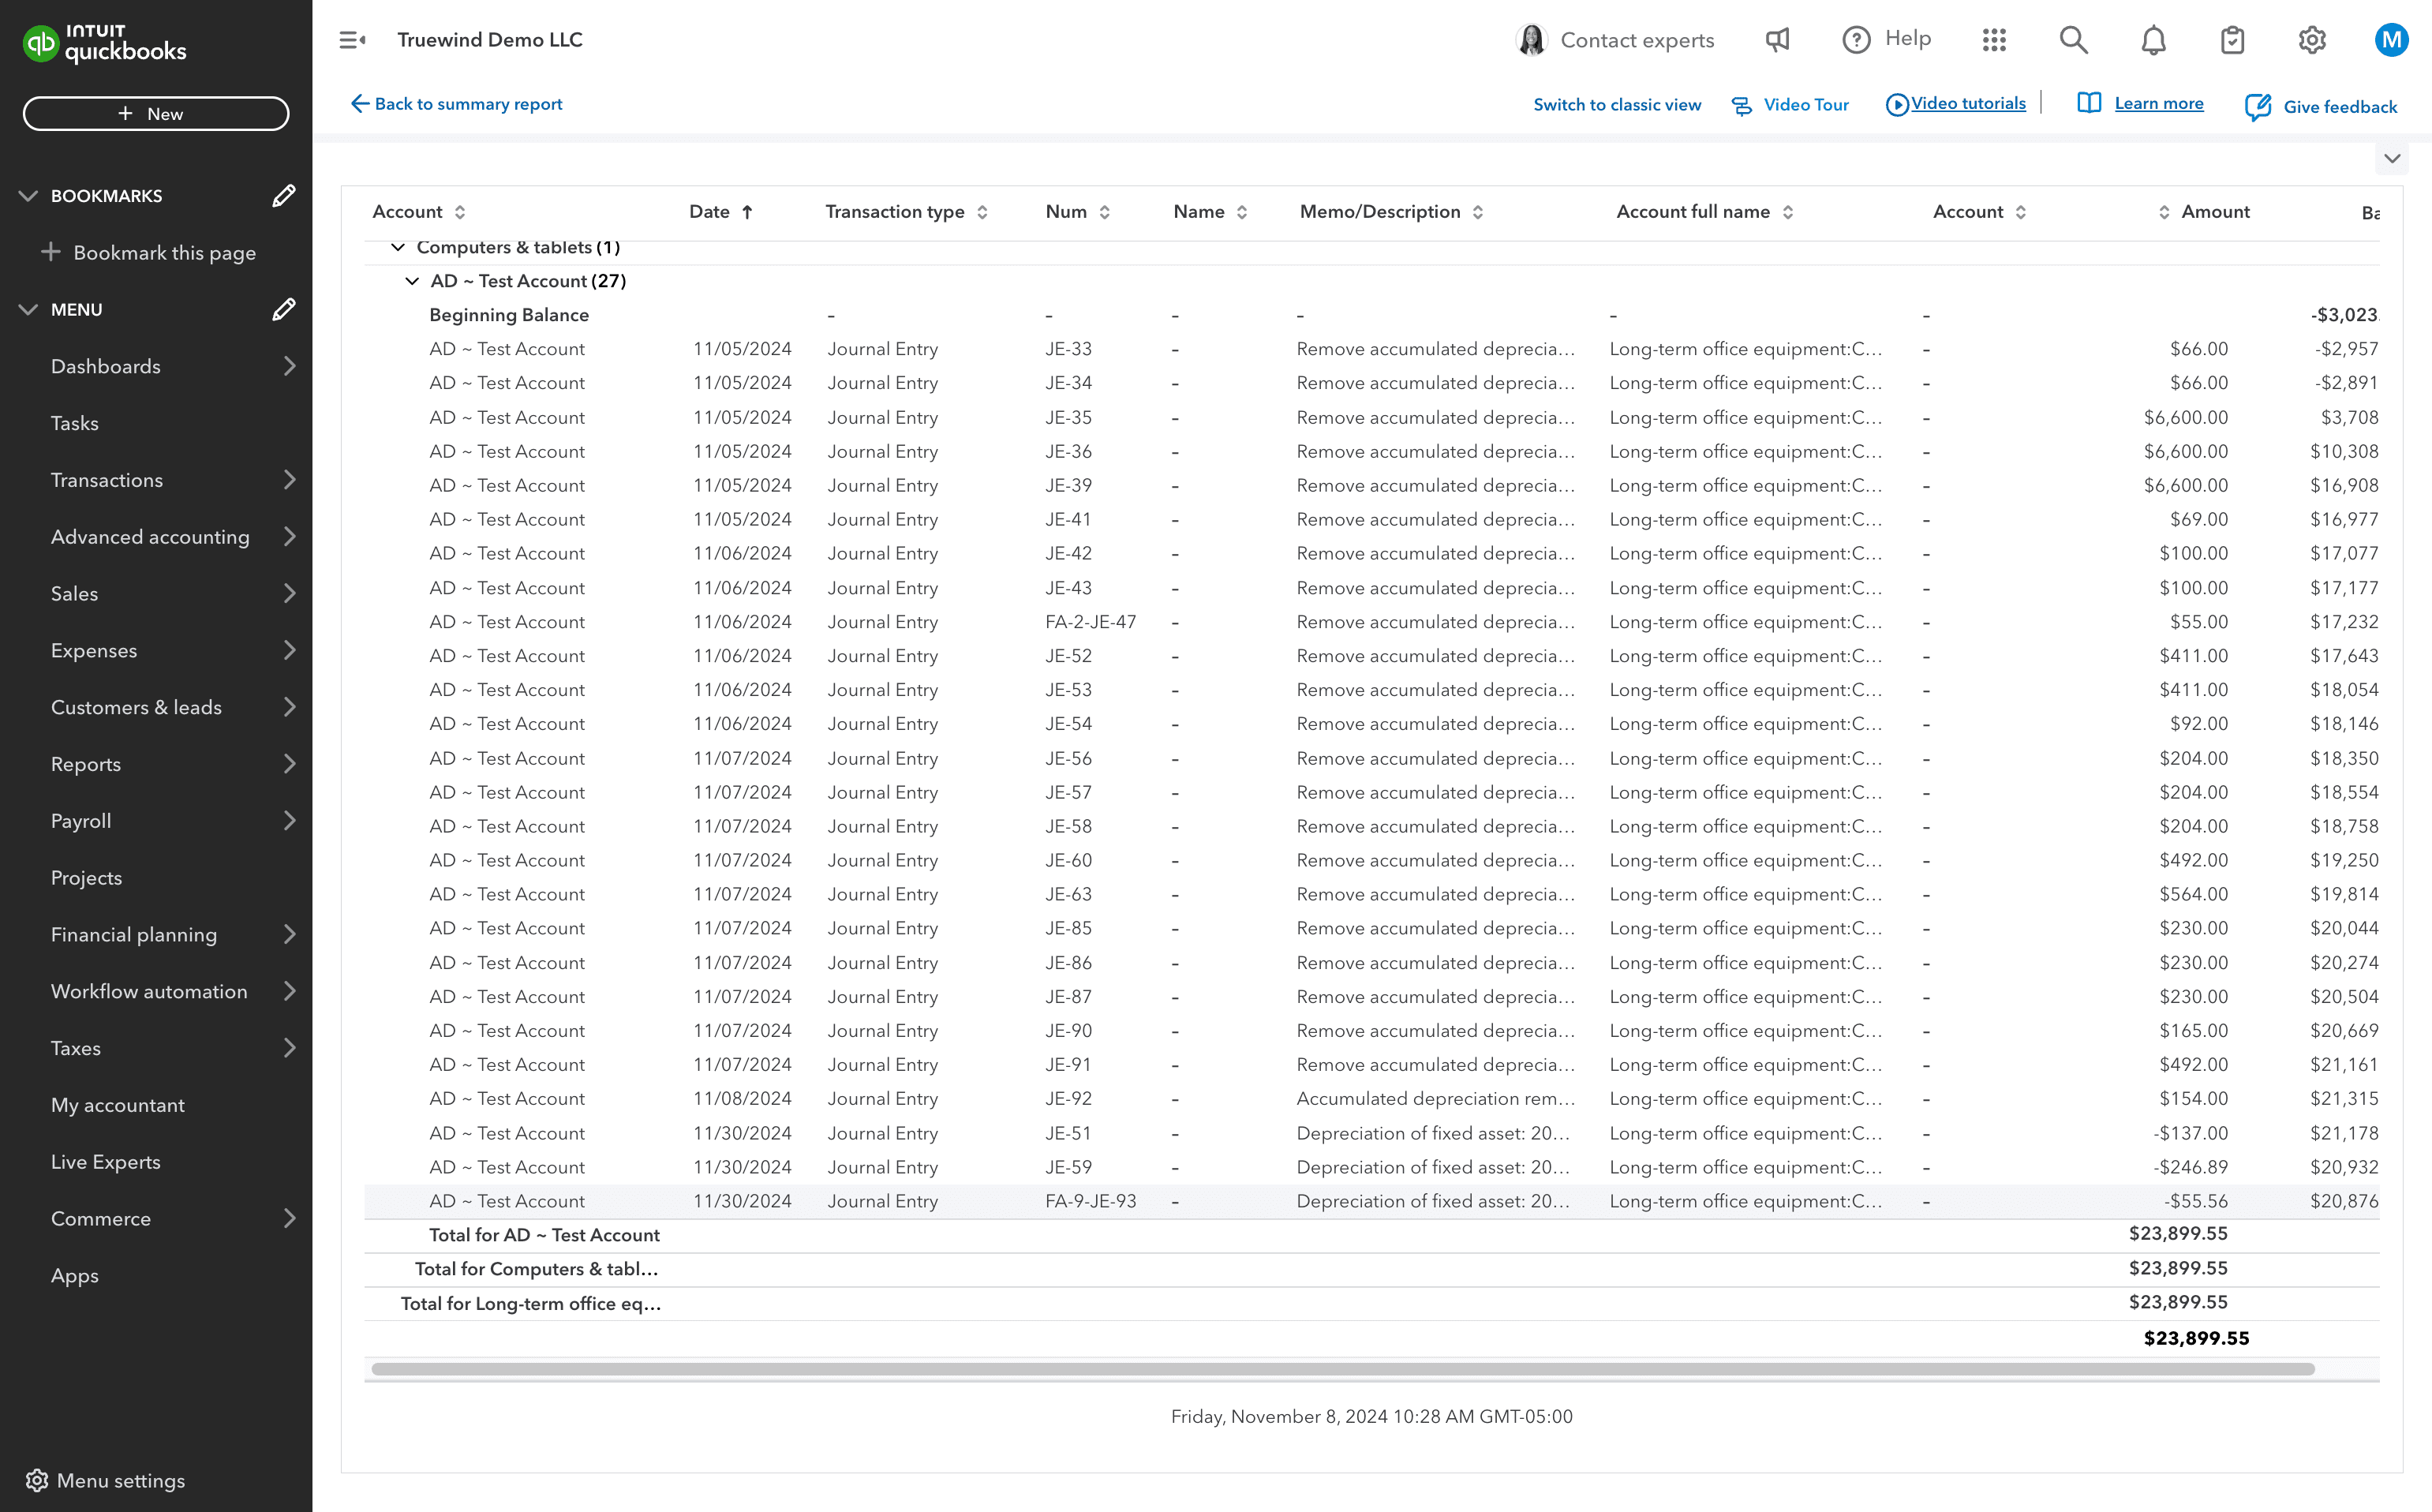Open the Settings gear

coord(2311,40)
